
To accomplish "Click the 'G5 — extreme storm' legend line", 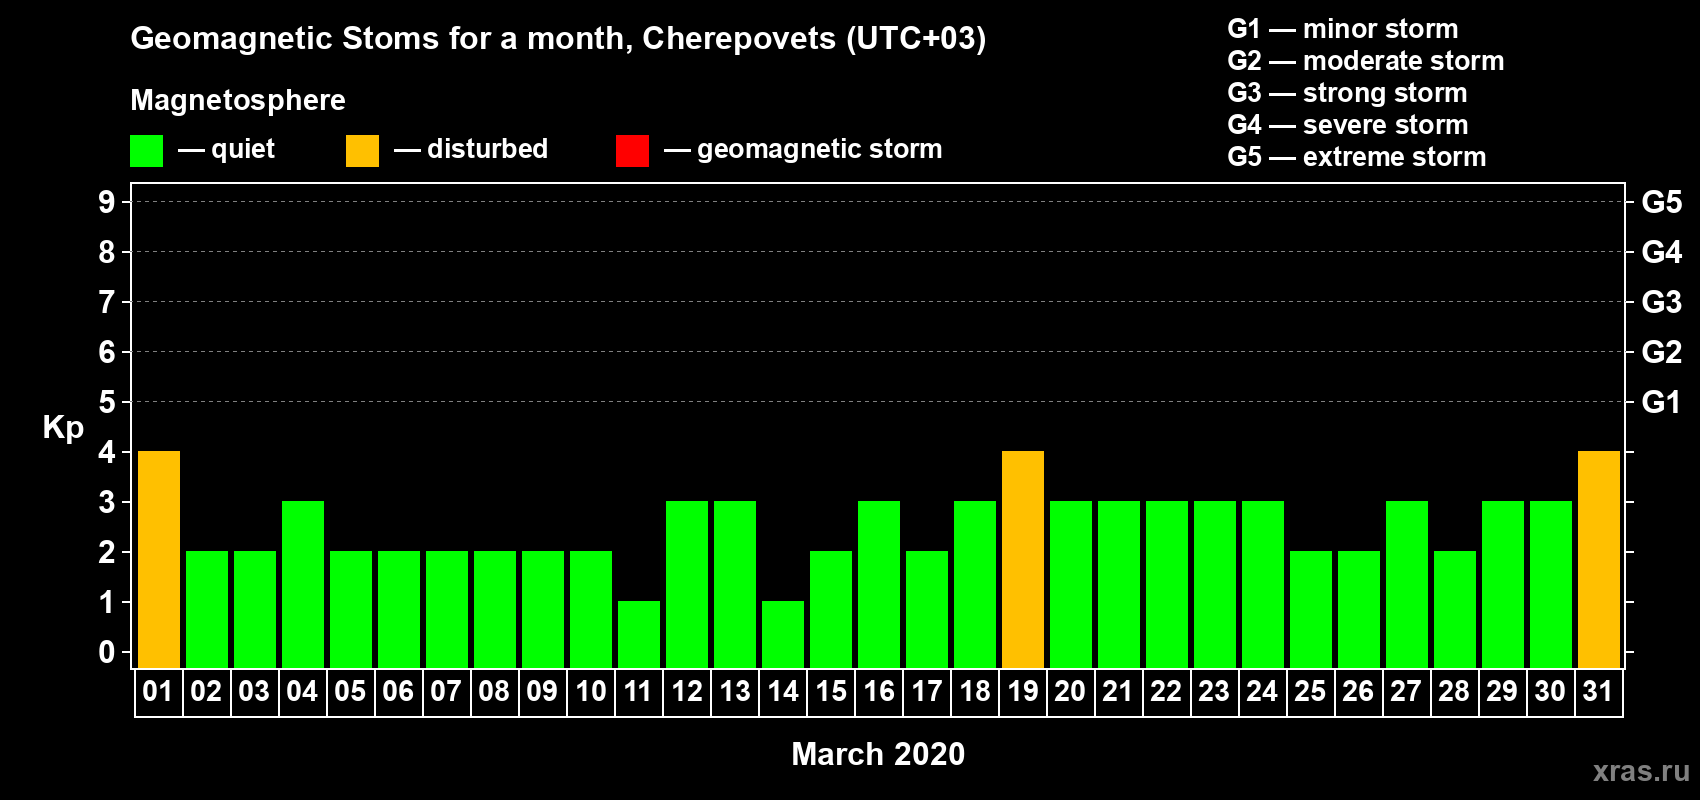I will coord(1357,157).
